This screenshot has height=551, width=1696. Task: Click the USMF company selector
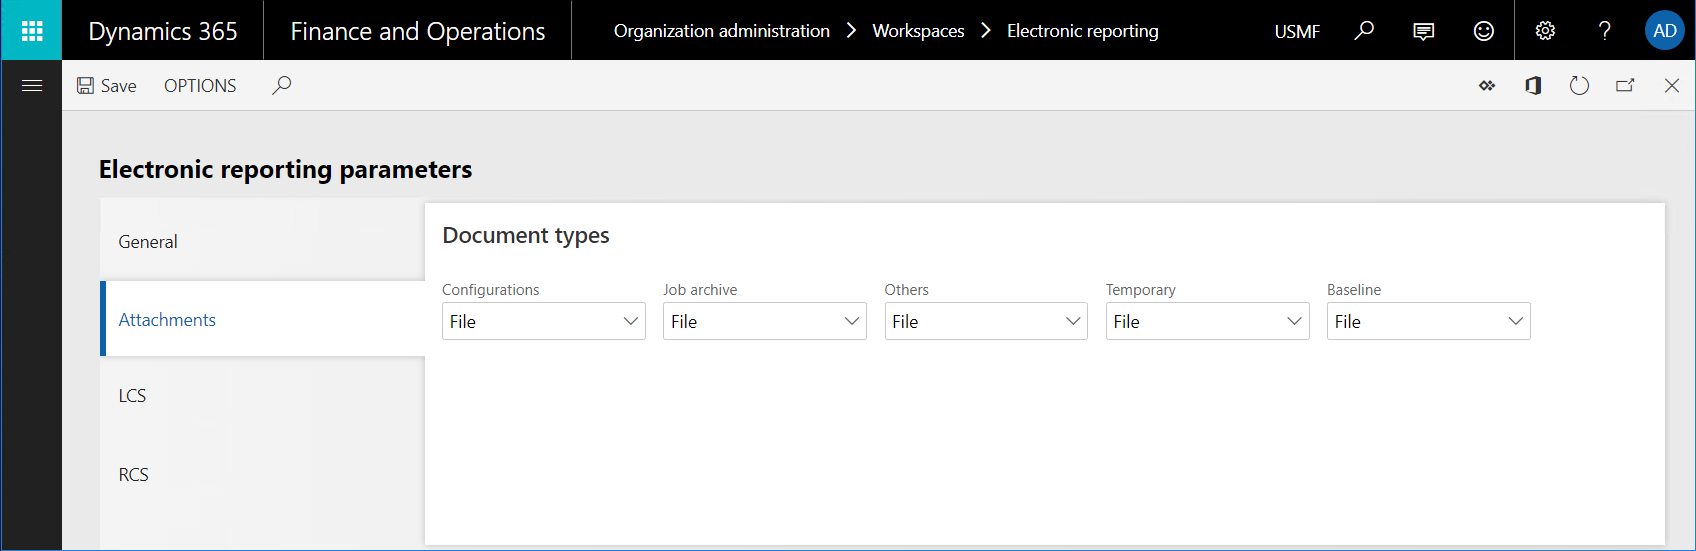point(1297,32)
